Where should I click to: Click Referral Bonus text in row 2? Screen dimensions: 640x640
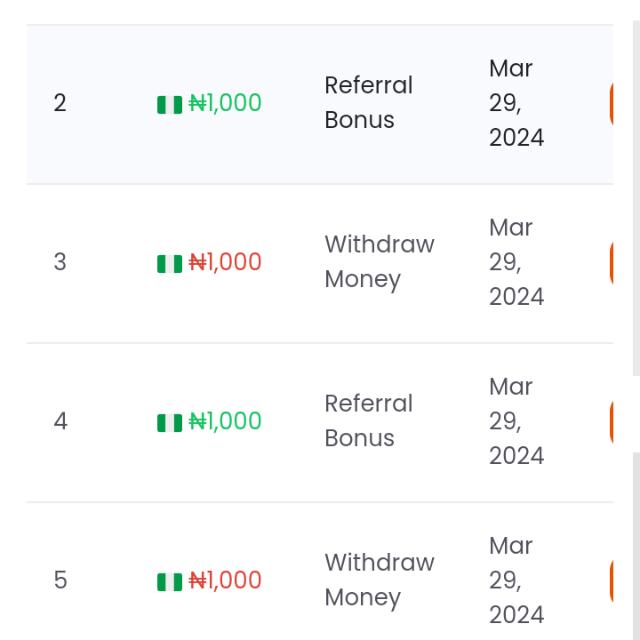369,102
